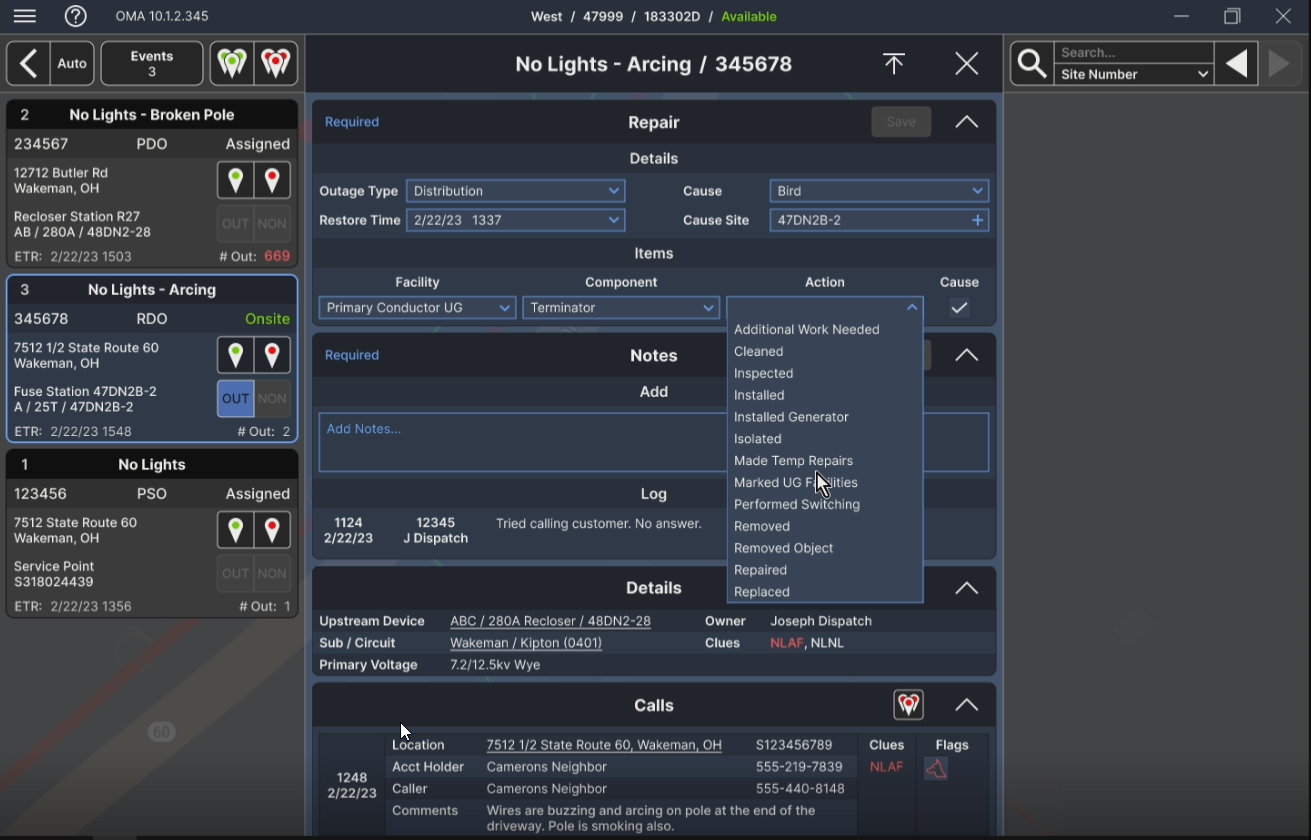Open the Outage Type dropdown
1311x840 pixels.
click(x=516, y=191)
